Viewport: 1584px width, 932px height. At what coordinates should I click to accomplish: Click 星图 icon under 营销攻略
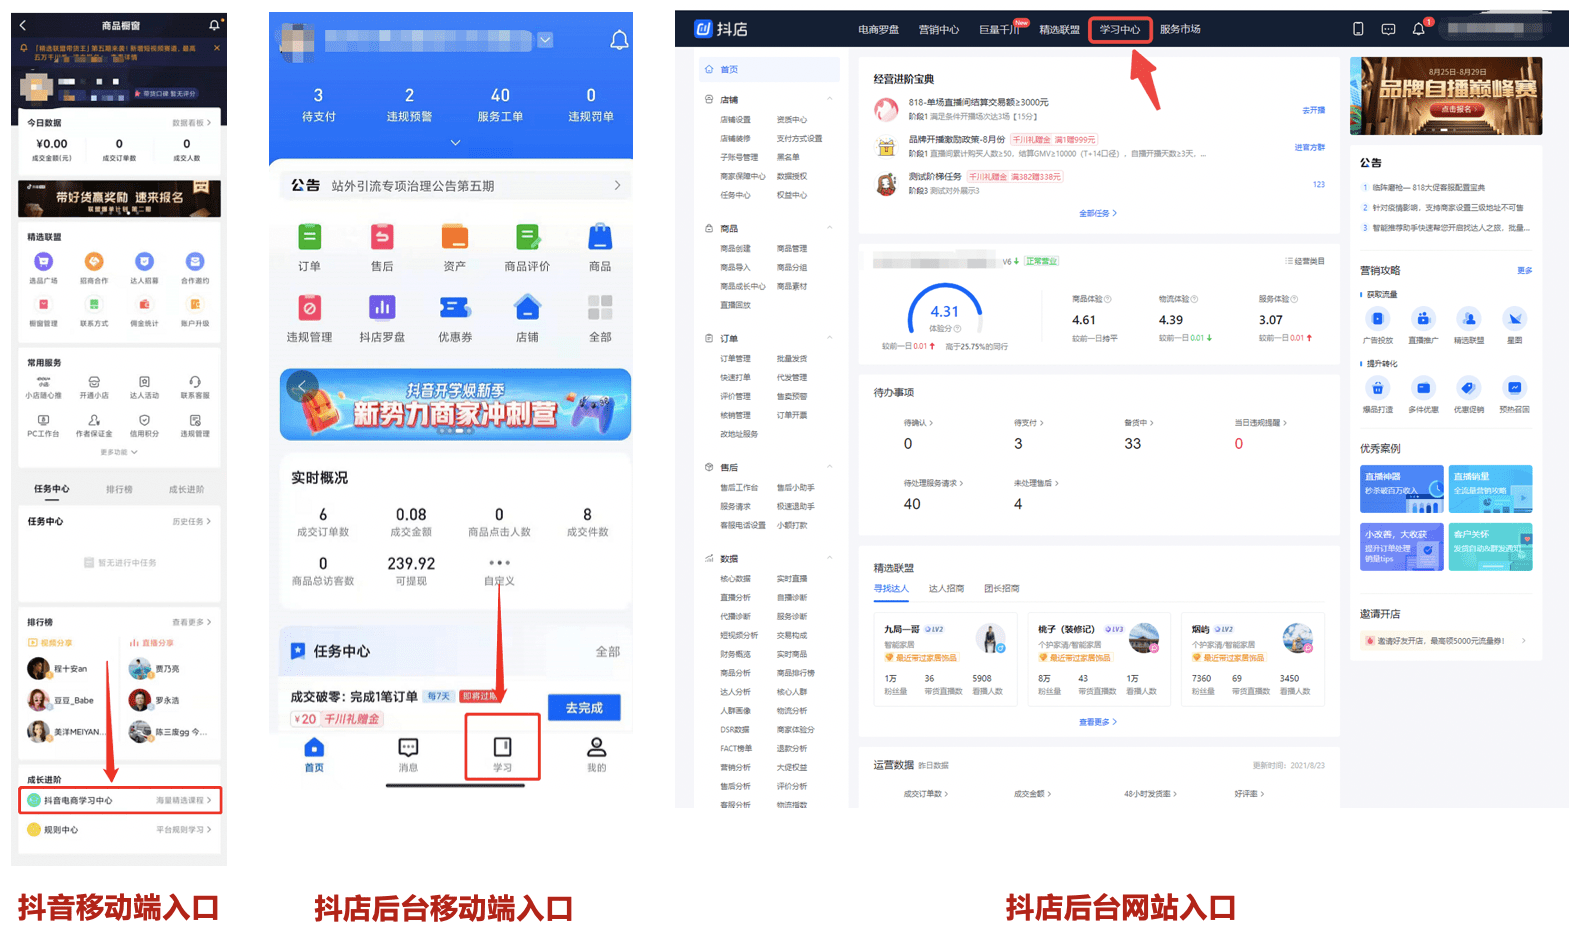[1515, 319]
